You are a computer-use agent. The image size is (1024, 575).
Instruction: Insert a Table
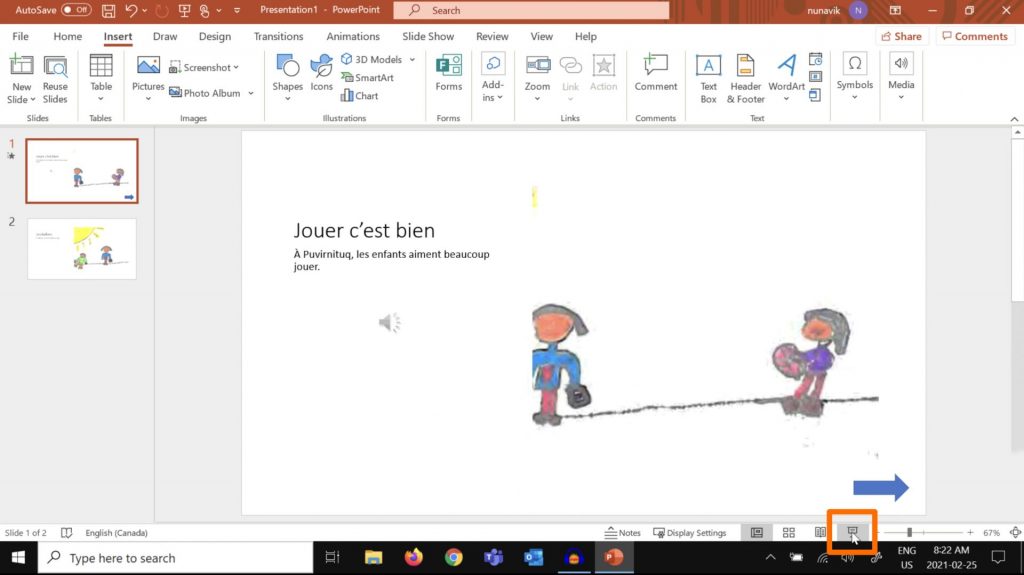(x=101, y=77)
